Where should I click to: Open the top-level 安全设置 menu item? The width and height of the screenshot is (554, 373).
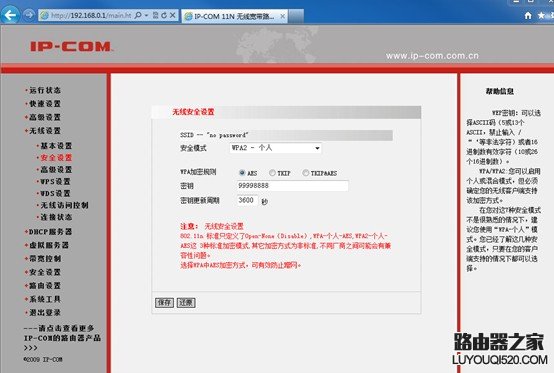pyautogui.click(x=45, y=272)
